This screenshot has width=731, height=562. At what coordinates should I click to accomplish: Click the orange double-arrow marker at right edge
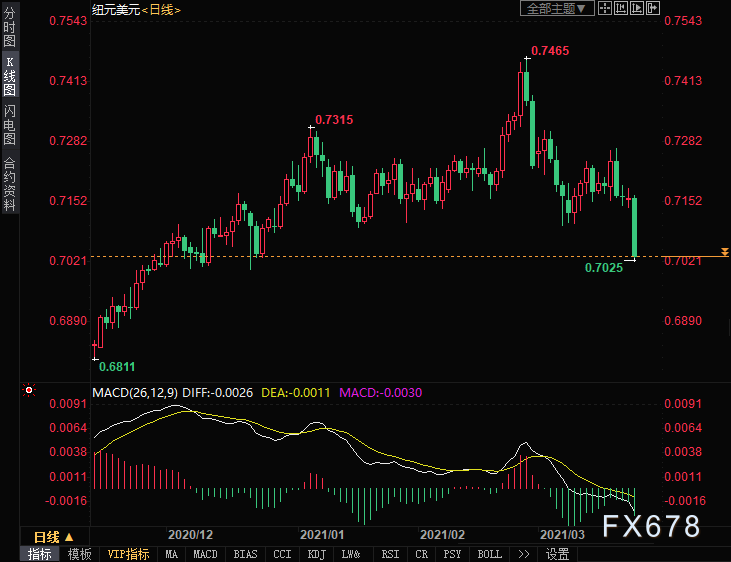pos(724,251)
